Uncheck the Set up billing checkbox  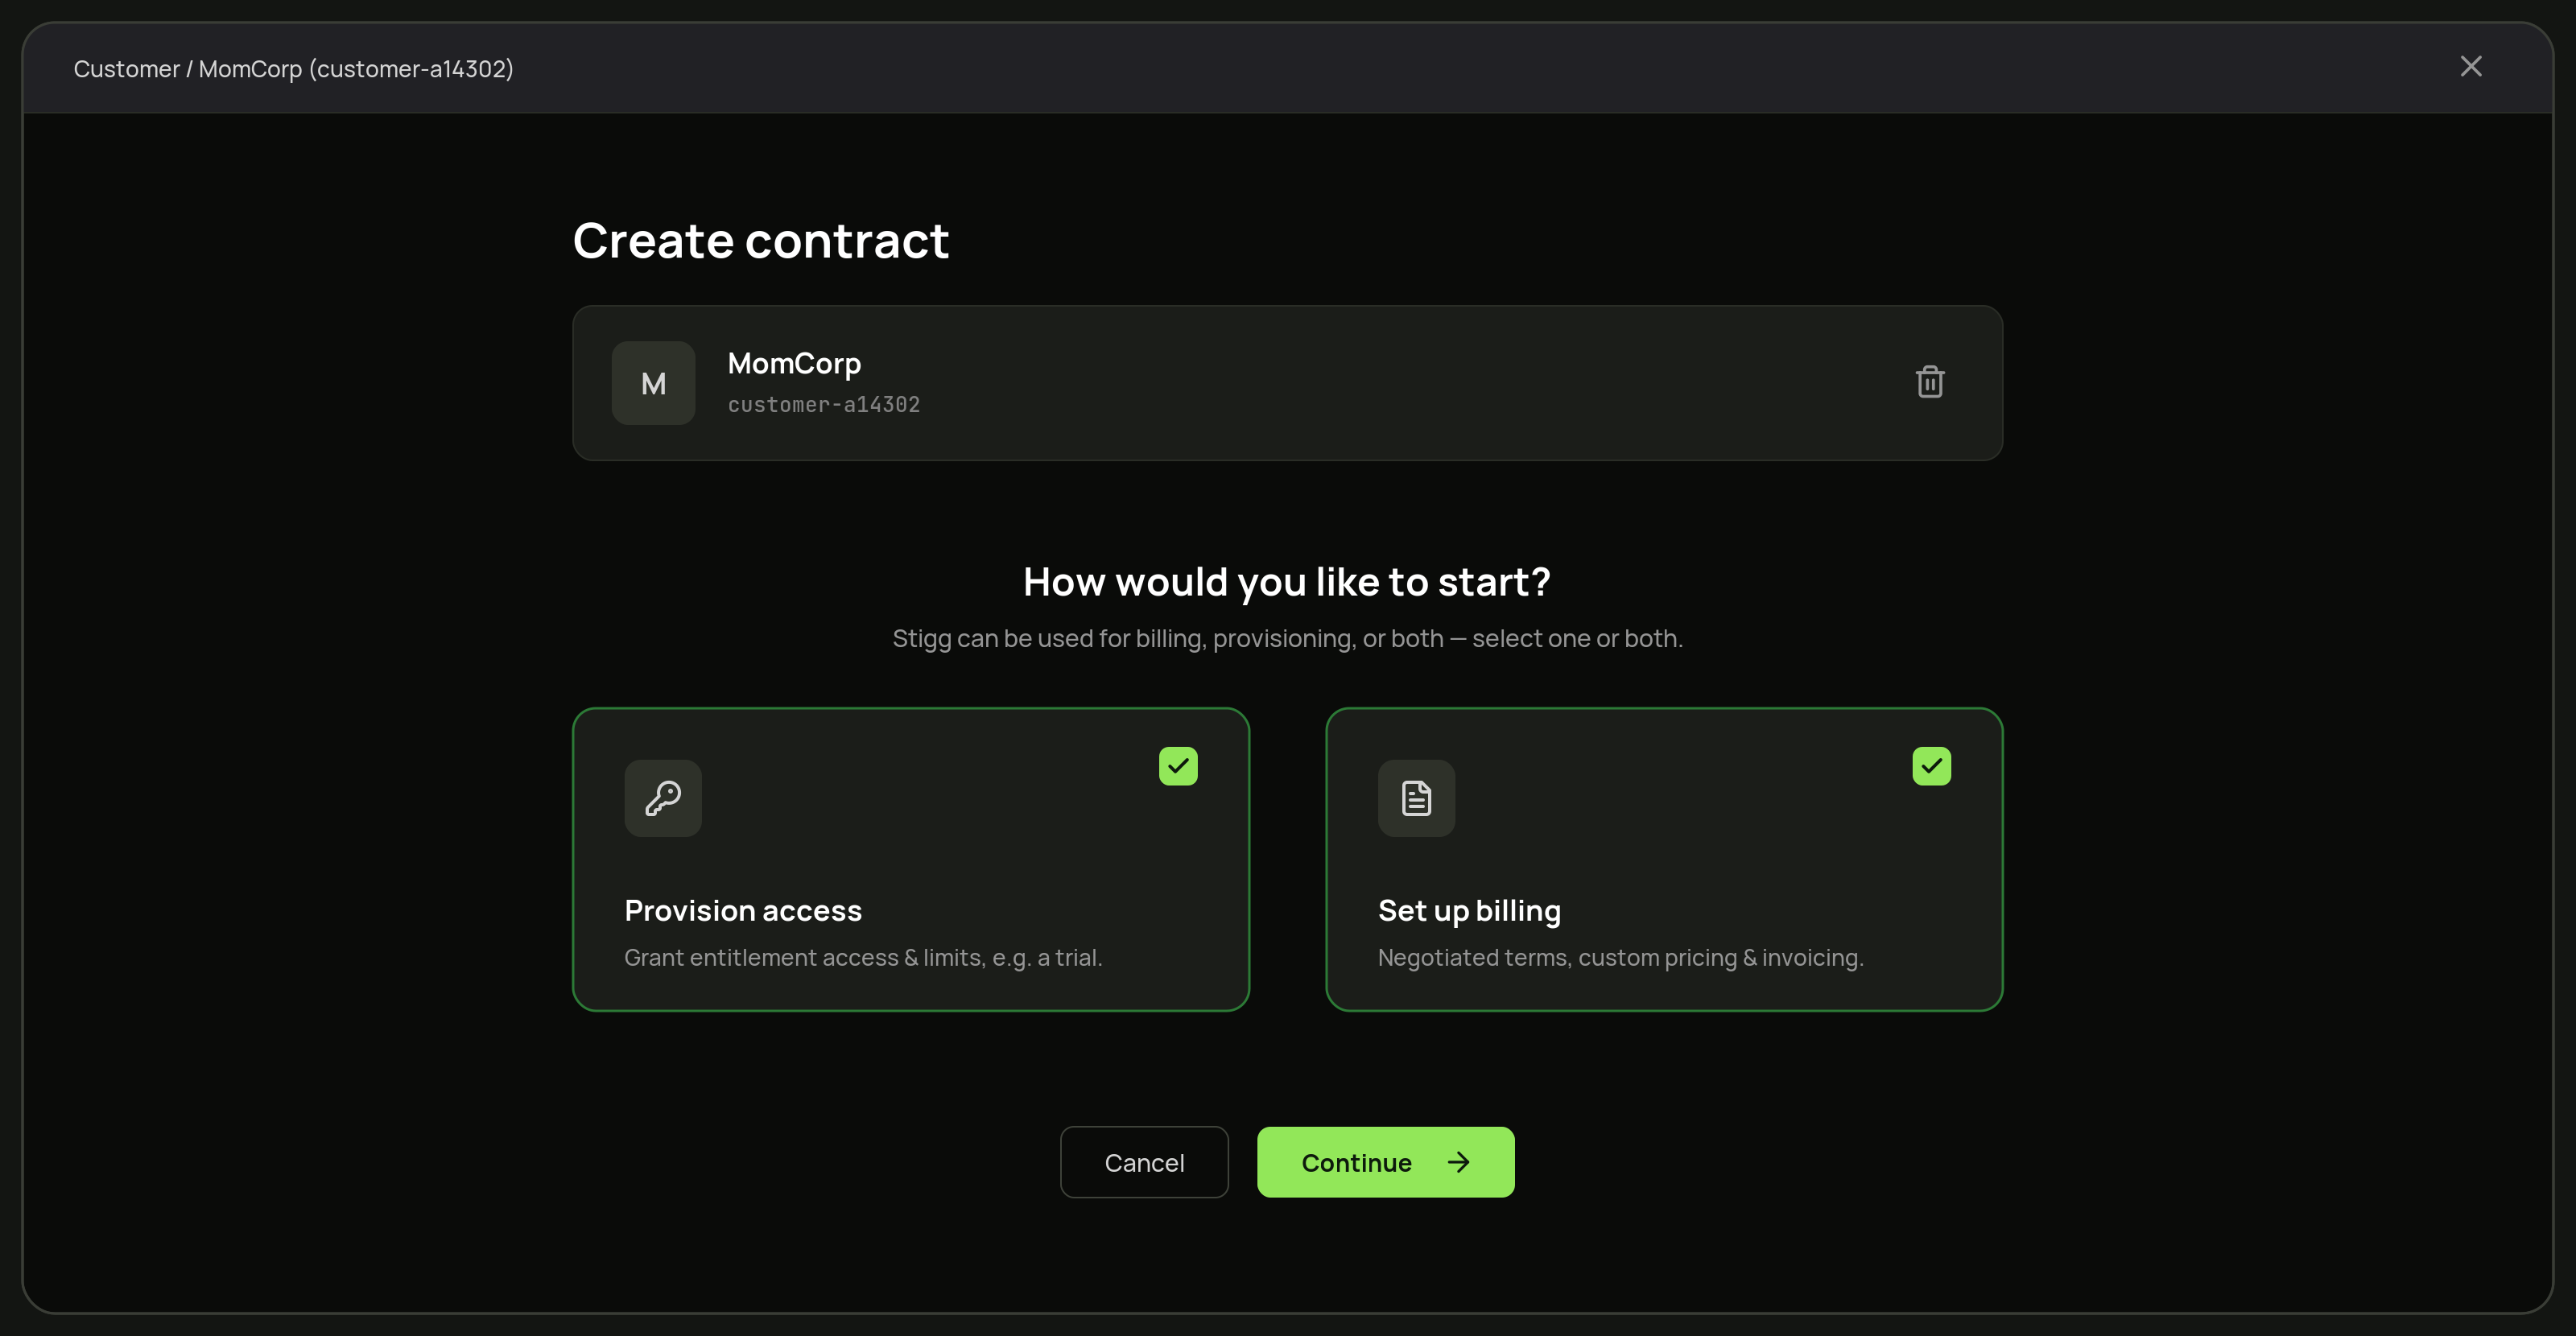pos(1931,766)
